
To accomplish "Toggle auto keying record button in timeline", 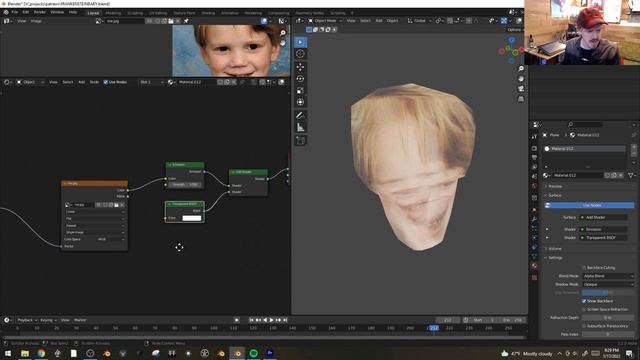I will (236, 320).
